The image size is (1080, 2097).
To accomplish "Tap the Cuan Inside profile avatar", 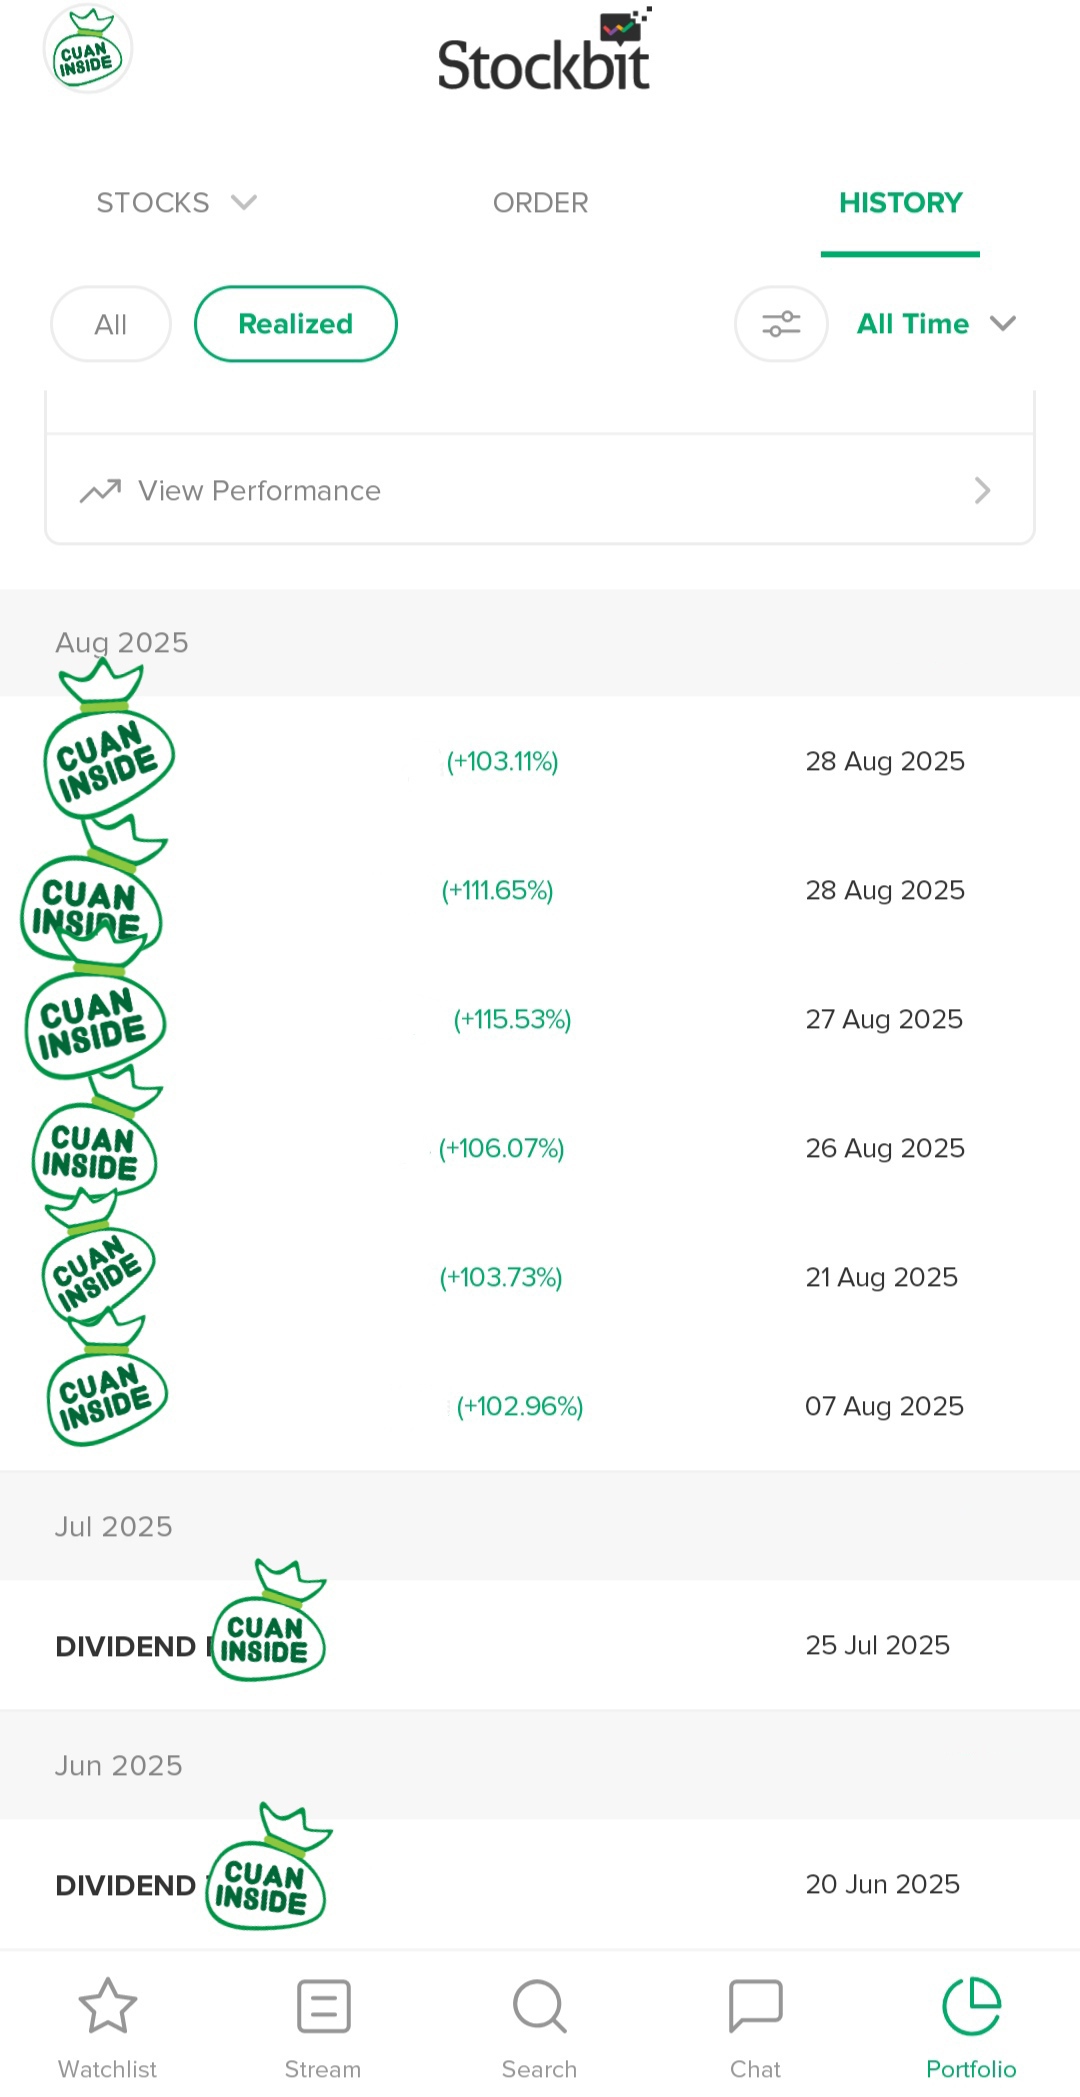I will 88,50.
